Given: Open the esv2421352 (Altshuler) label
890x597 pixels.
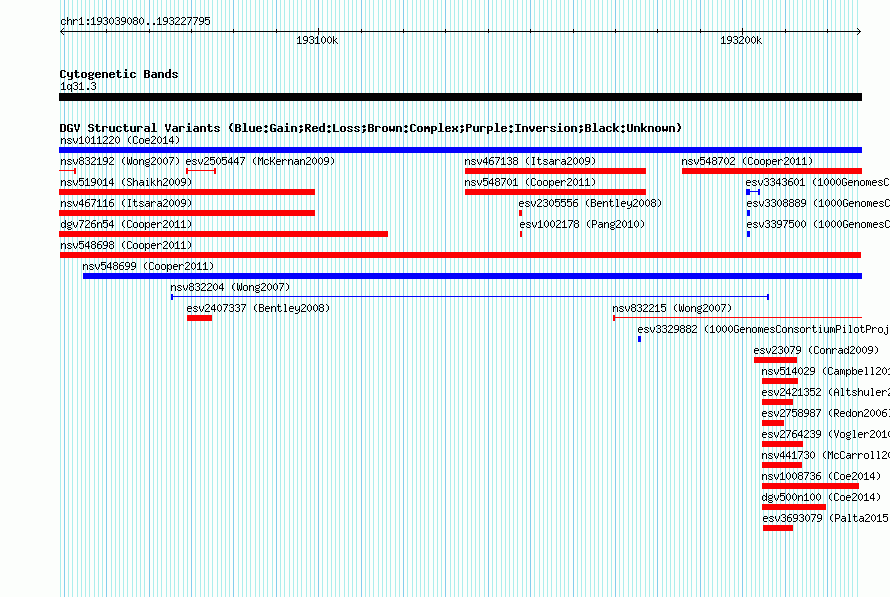Looking at the screenshot, I should point(825,392).
